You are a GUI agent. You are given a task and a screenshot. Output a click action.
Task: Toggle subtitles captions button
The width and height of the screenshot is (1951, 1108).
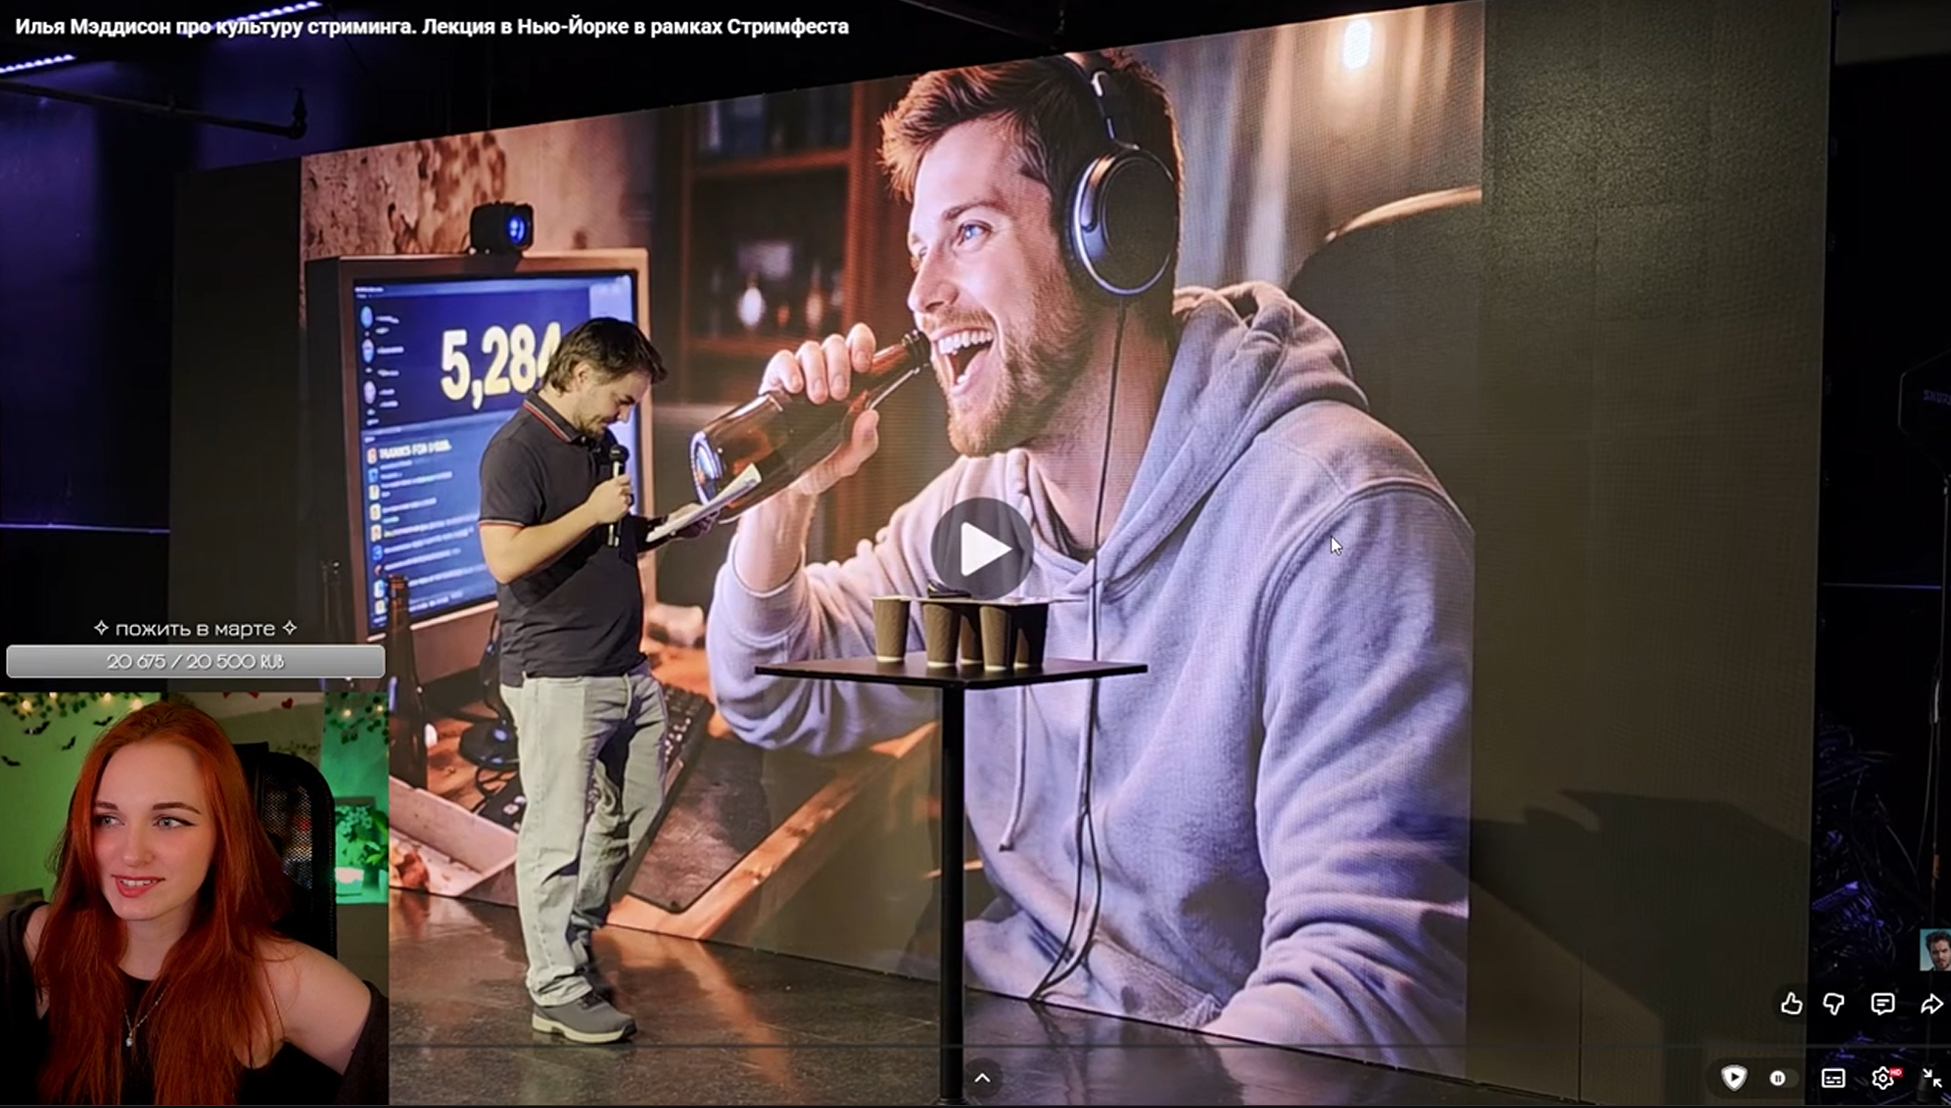point(1833,1077)
